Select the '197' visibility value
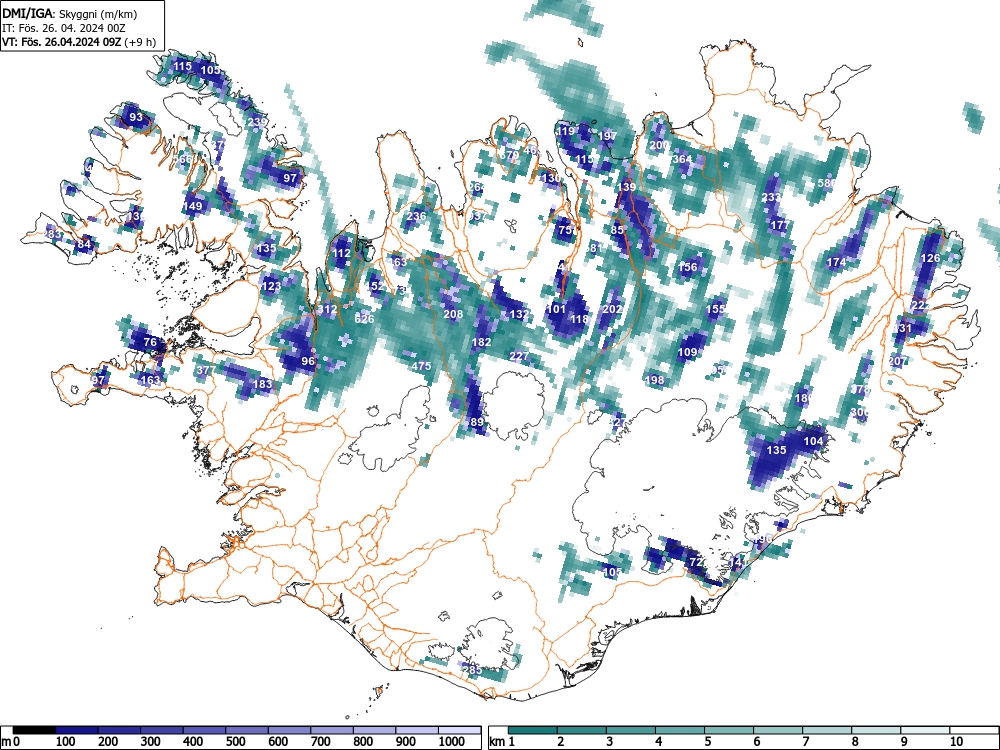 click(x=607, y=135)
